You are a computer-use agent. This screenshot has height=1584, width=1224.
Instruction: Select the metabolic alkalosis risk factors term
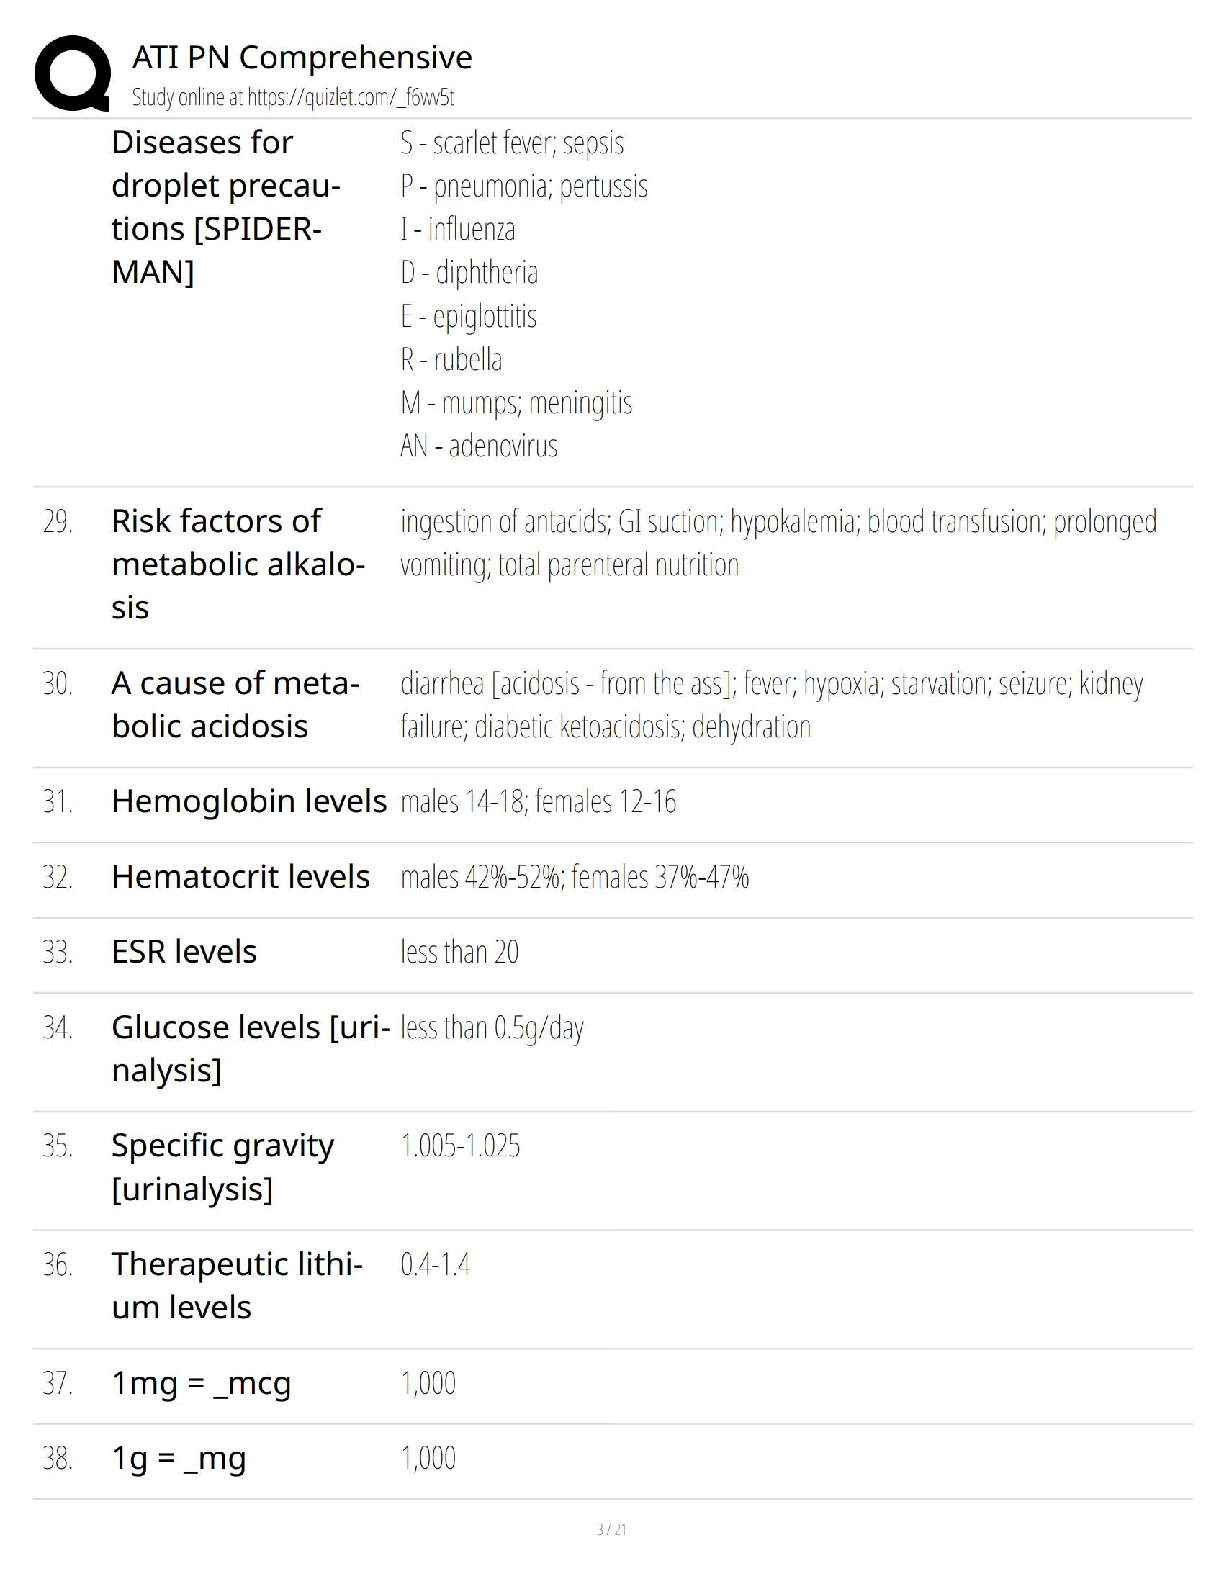coord(238,564)
